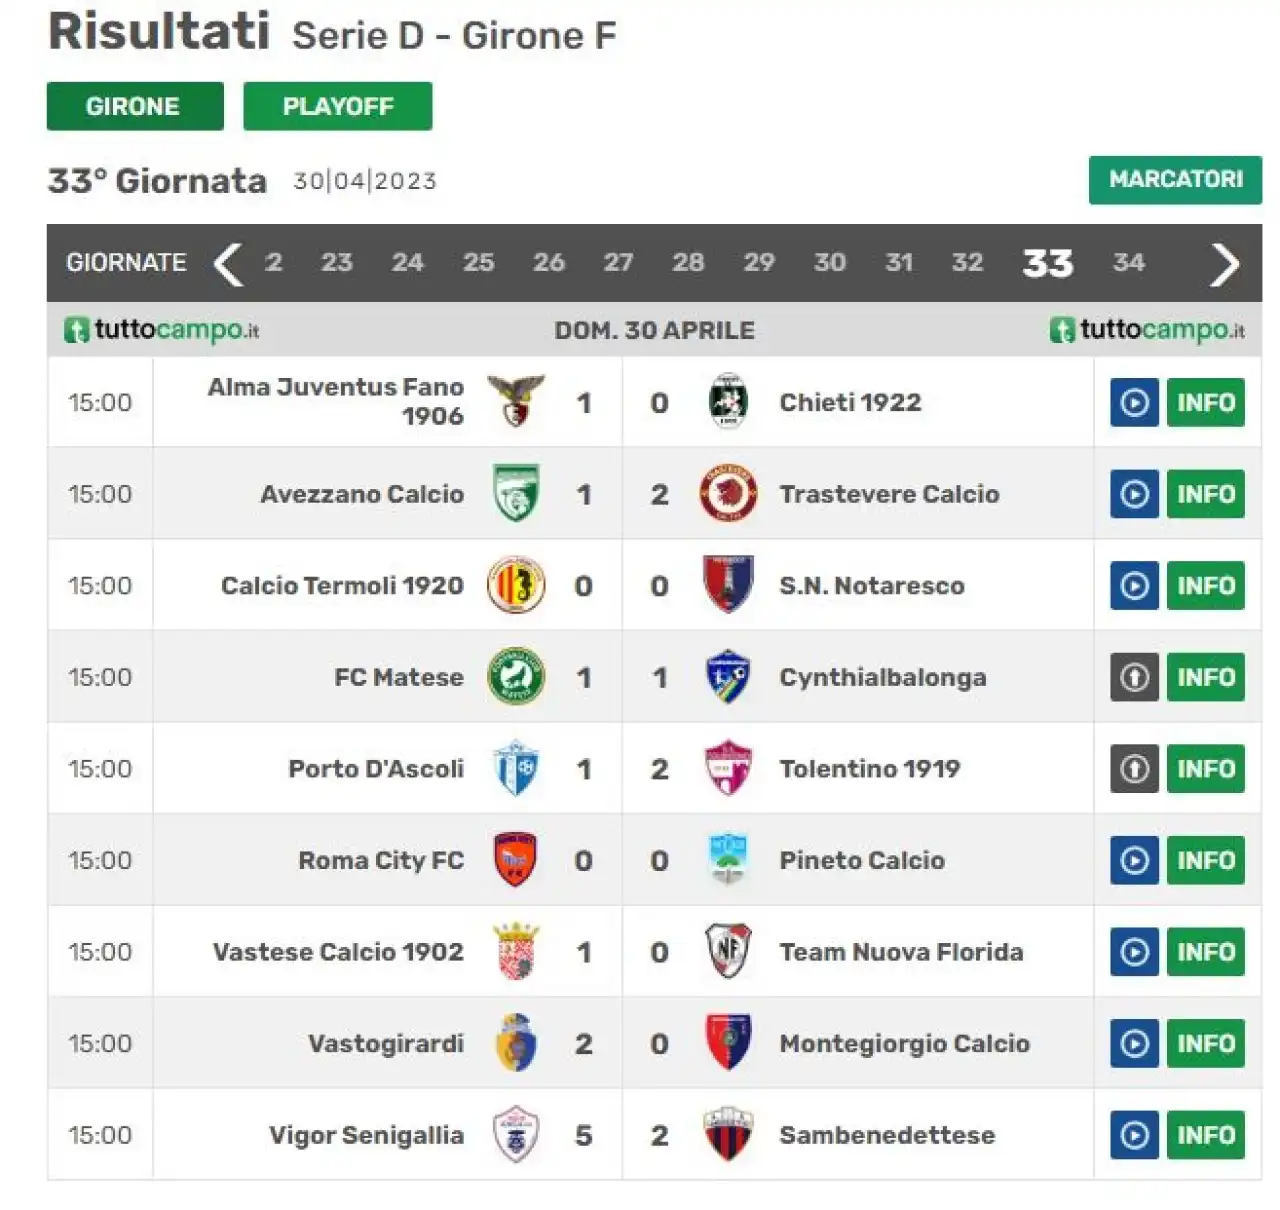Image resolution: width=1280 pixels, height=1210 pixels.
Task: Click the Roma City FC crest
Action: [x=515, y=860]
